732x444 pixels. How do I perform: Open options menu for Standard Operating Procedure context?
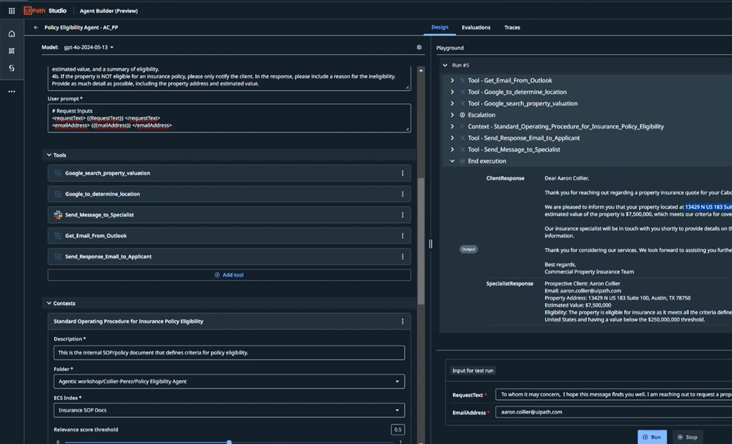click(x=402, y=321)
